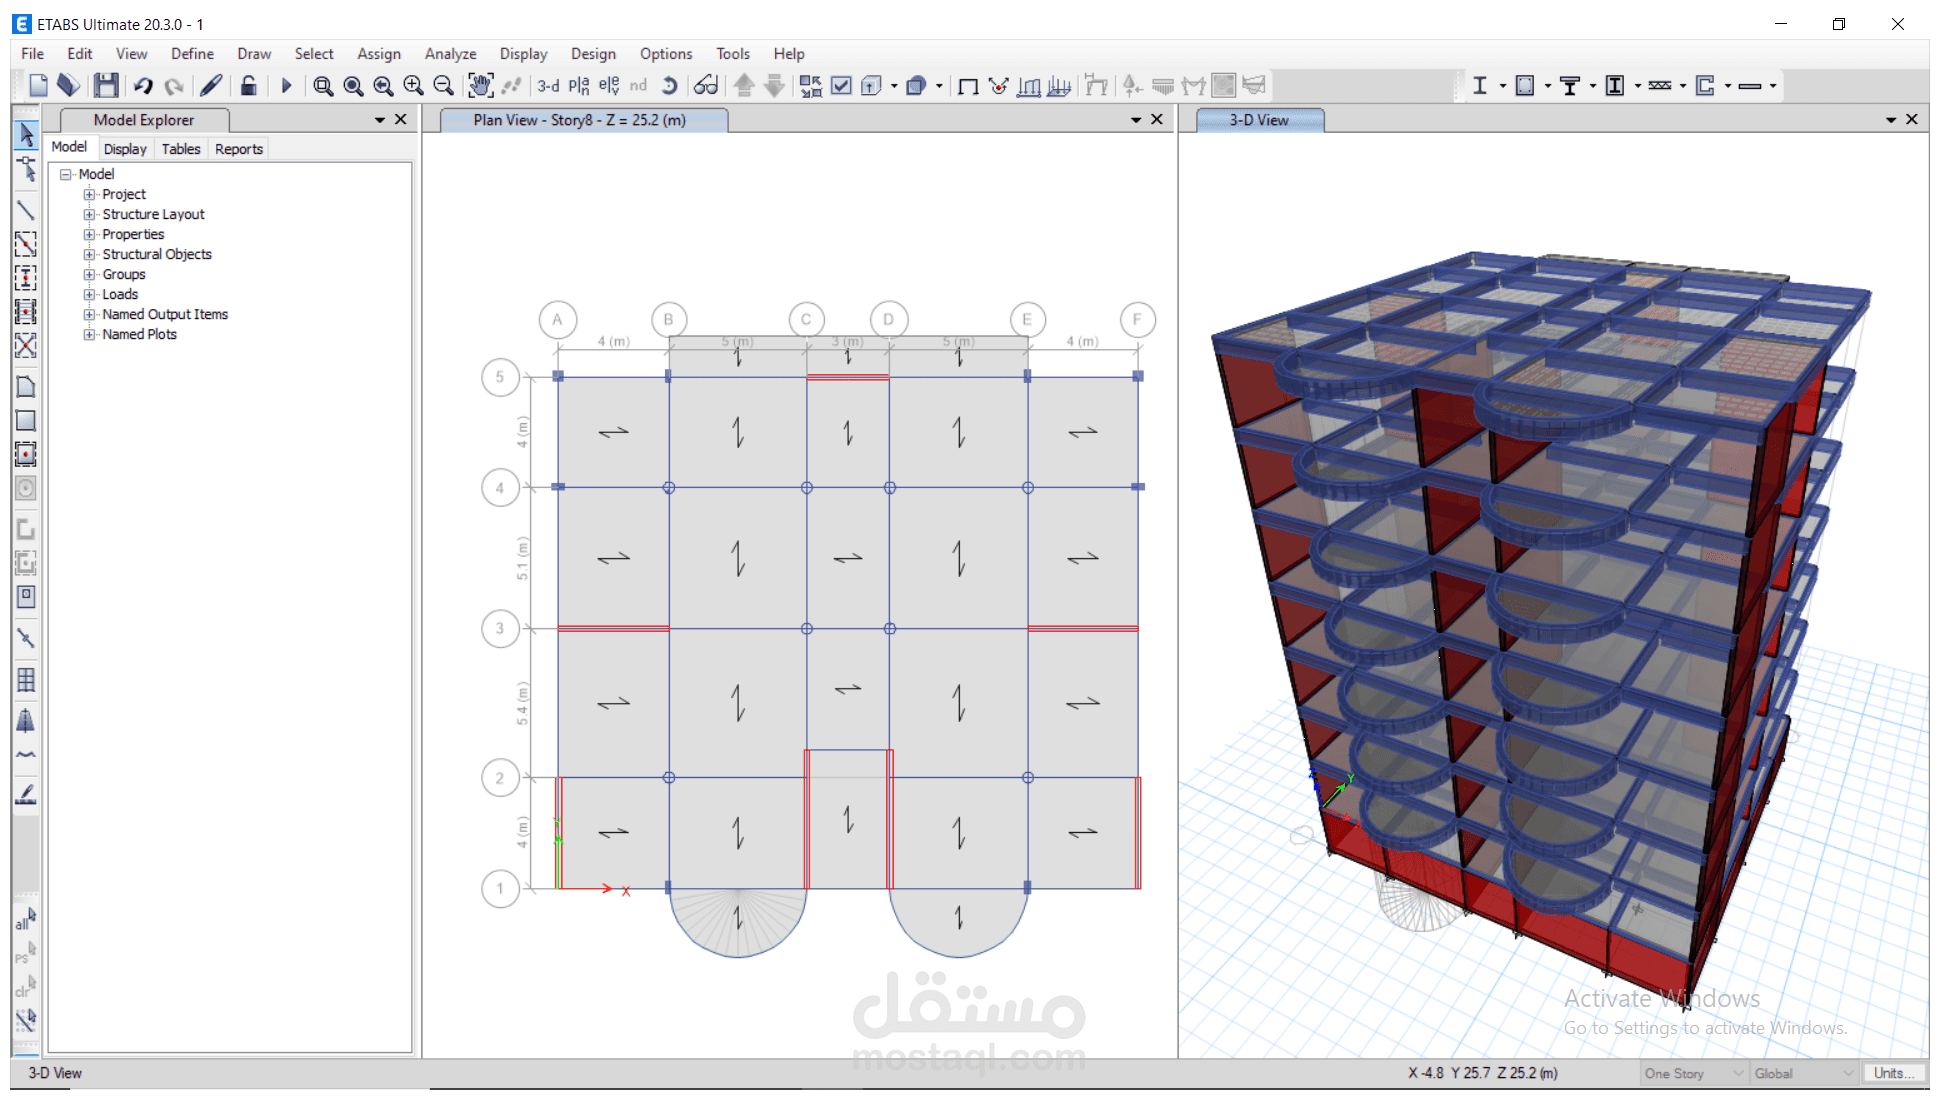This screenshot has height=1100, width=1940.
Task: Zoom in one step
Action: pyautogui.click(x=413, y=86)
